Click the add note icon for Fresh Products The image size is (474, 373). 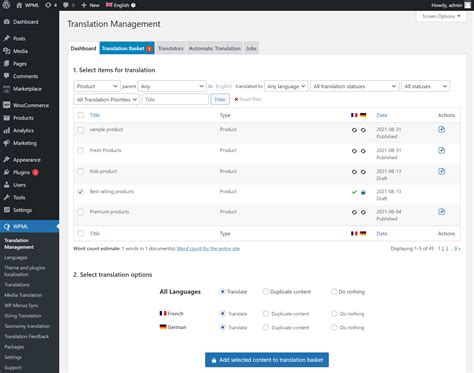pos(442,151)
